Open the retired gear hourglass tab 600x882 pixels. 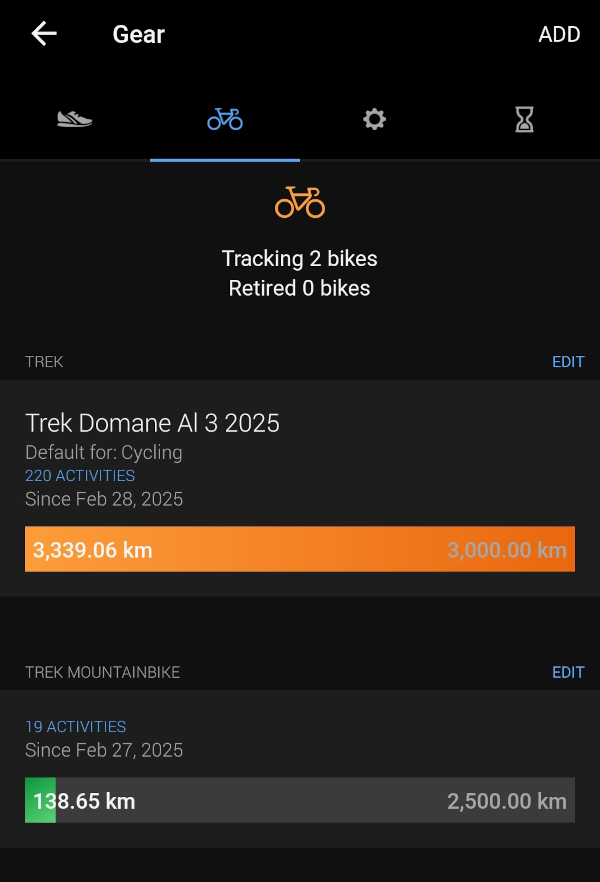point(524,119)
